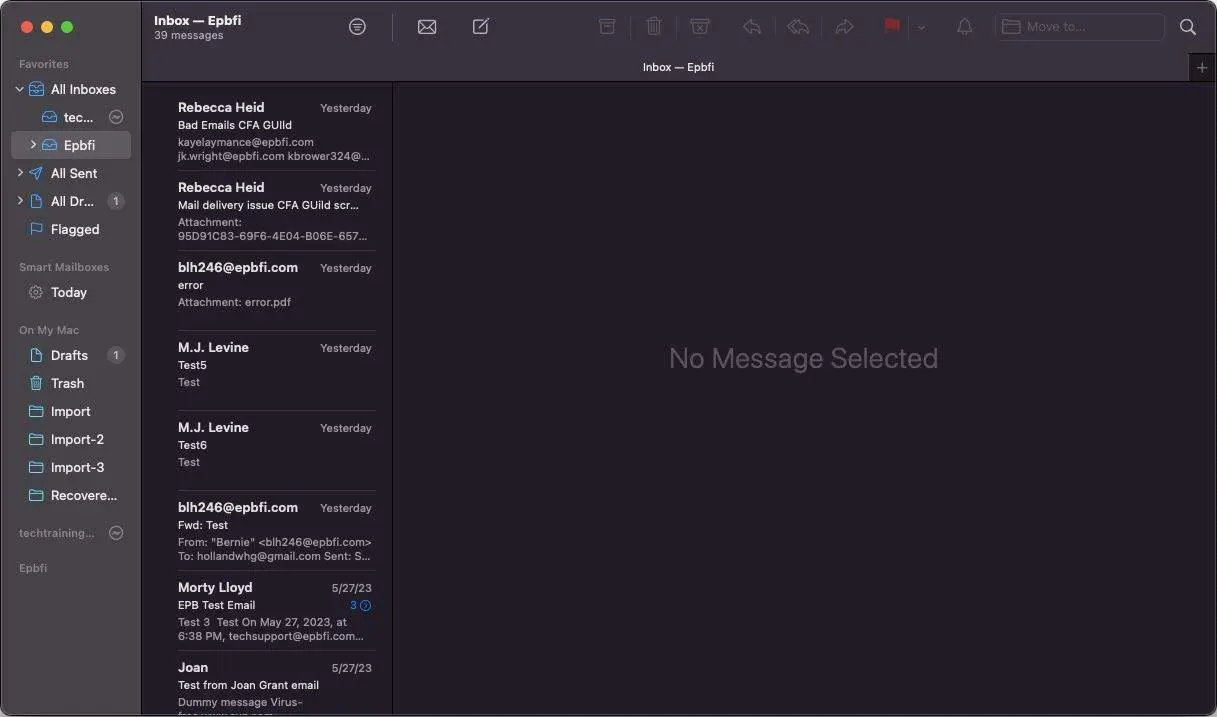The width and height of the screenshot is (1217, 717).
Task: Click the Get Mail envelope icon
Action: coord(427,27)
